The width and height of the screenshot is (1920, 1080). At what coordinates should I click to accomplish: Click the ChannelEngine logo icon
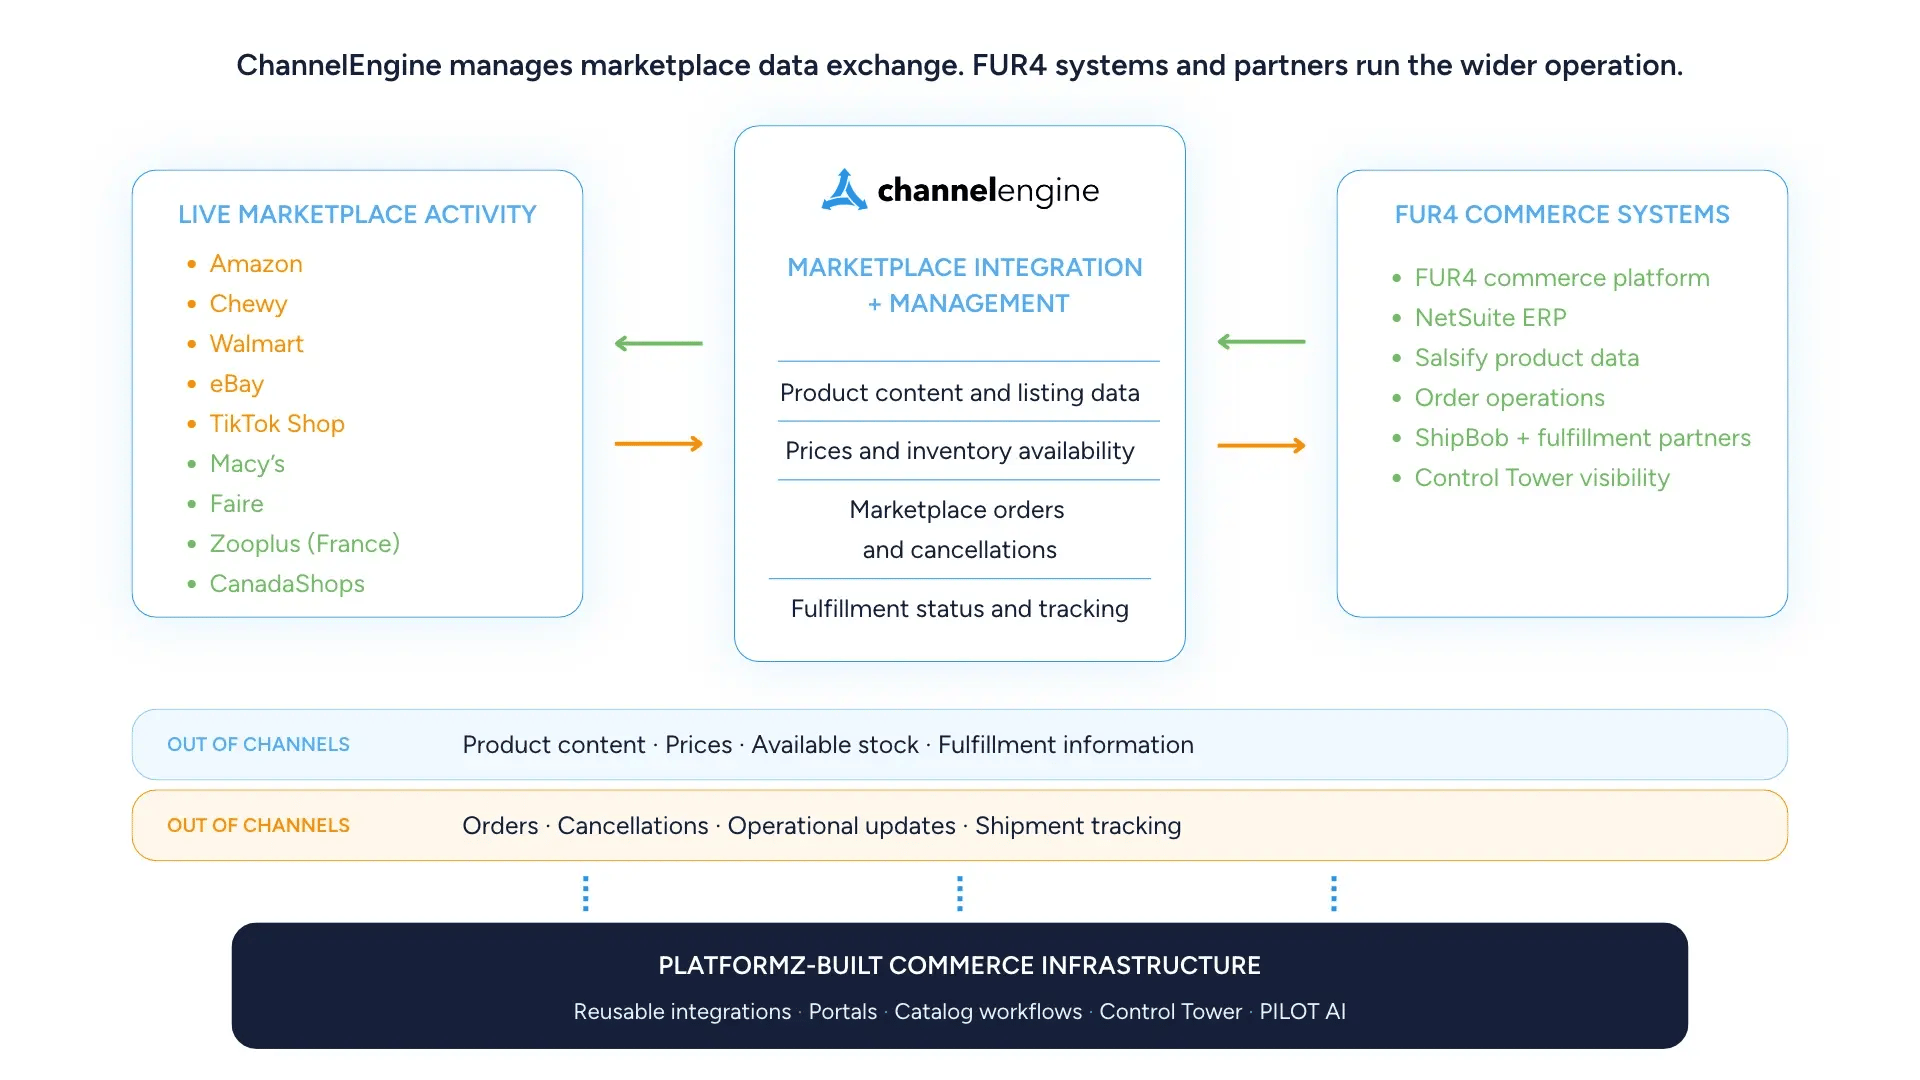pyautogui.click(x=844, y=189)
